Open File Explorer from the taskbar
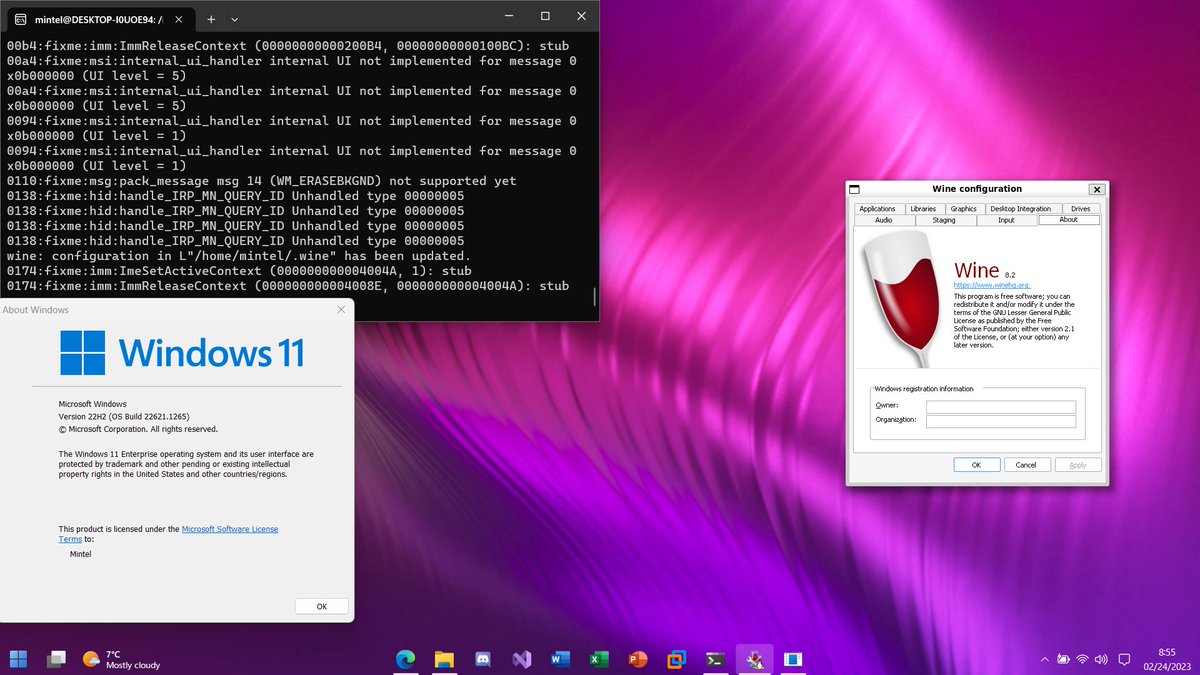The width and height of the screenshot is (1200, 675). tap(445, 659)
